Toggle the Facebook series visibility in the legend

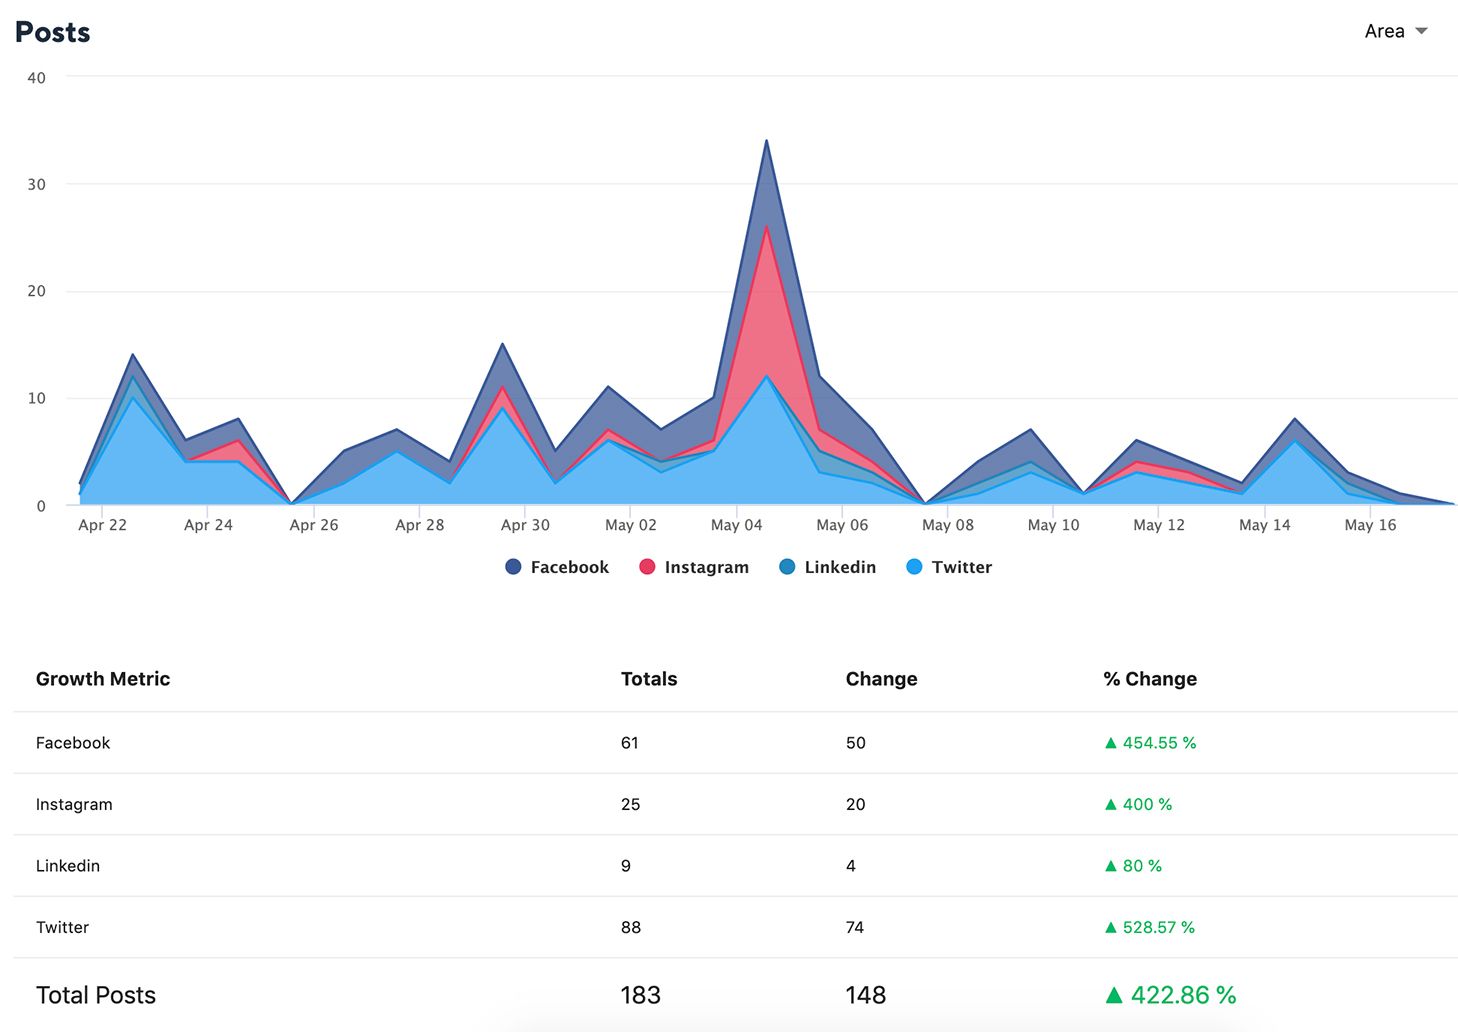[x=556, y=566]
